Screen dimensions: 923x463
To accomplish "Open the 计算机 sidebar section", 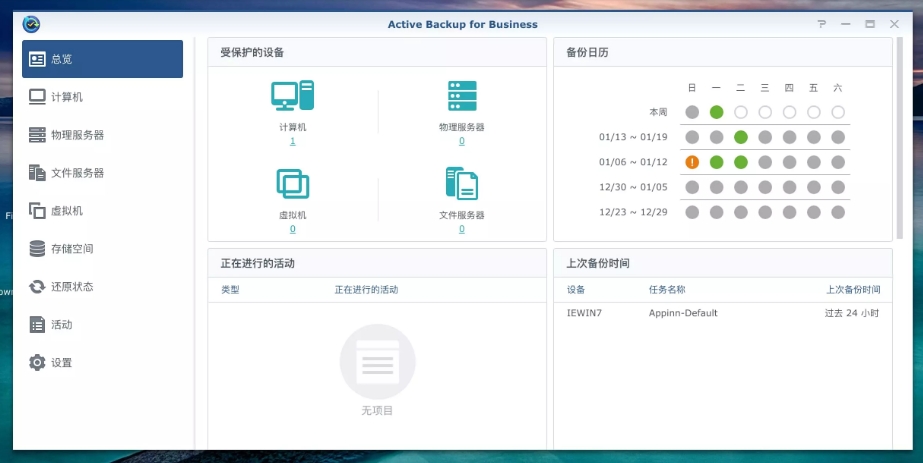I will pos(102,97).
